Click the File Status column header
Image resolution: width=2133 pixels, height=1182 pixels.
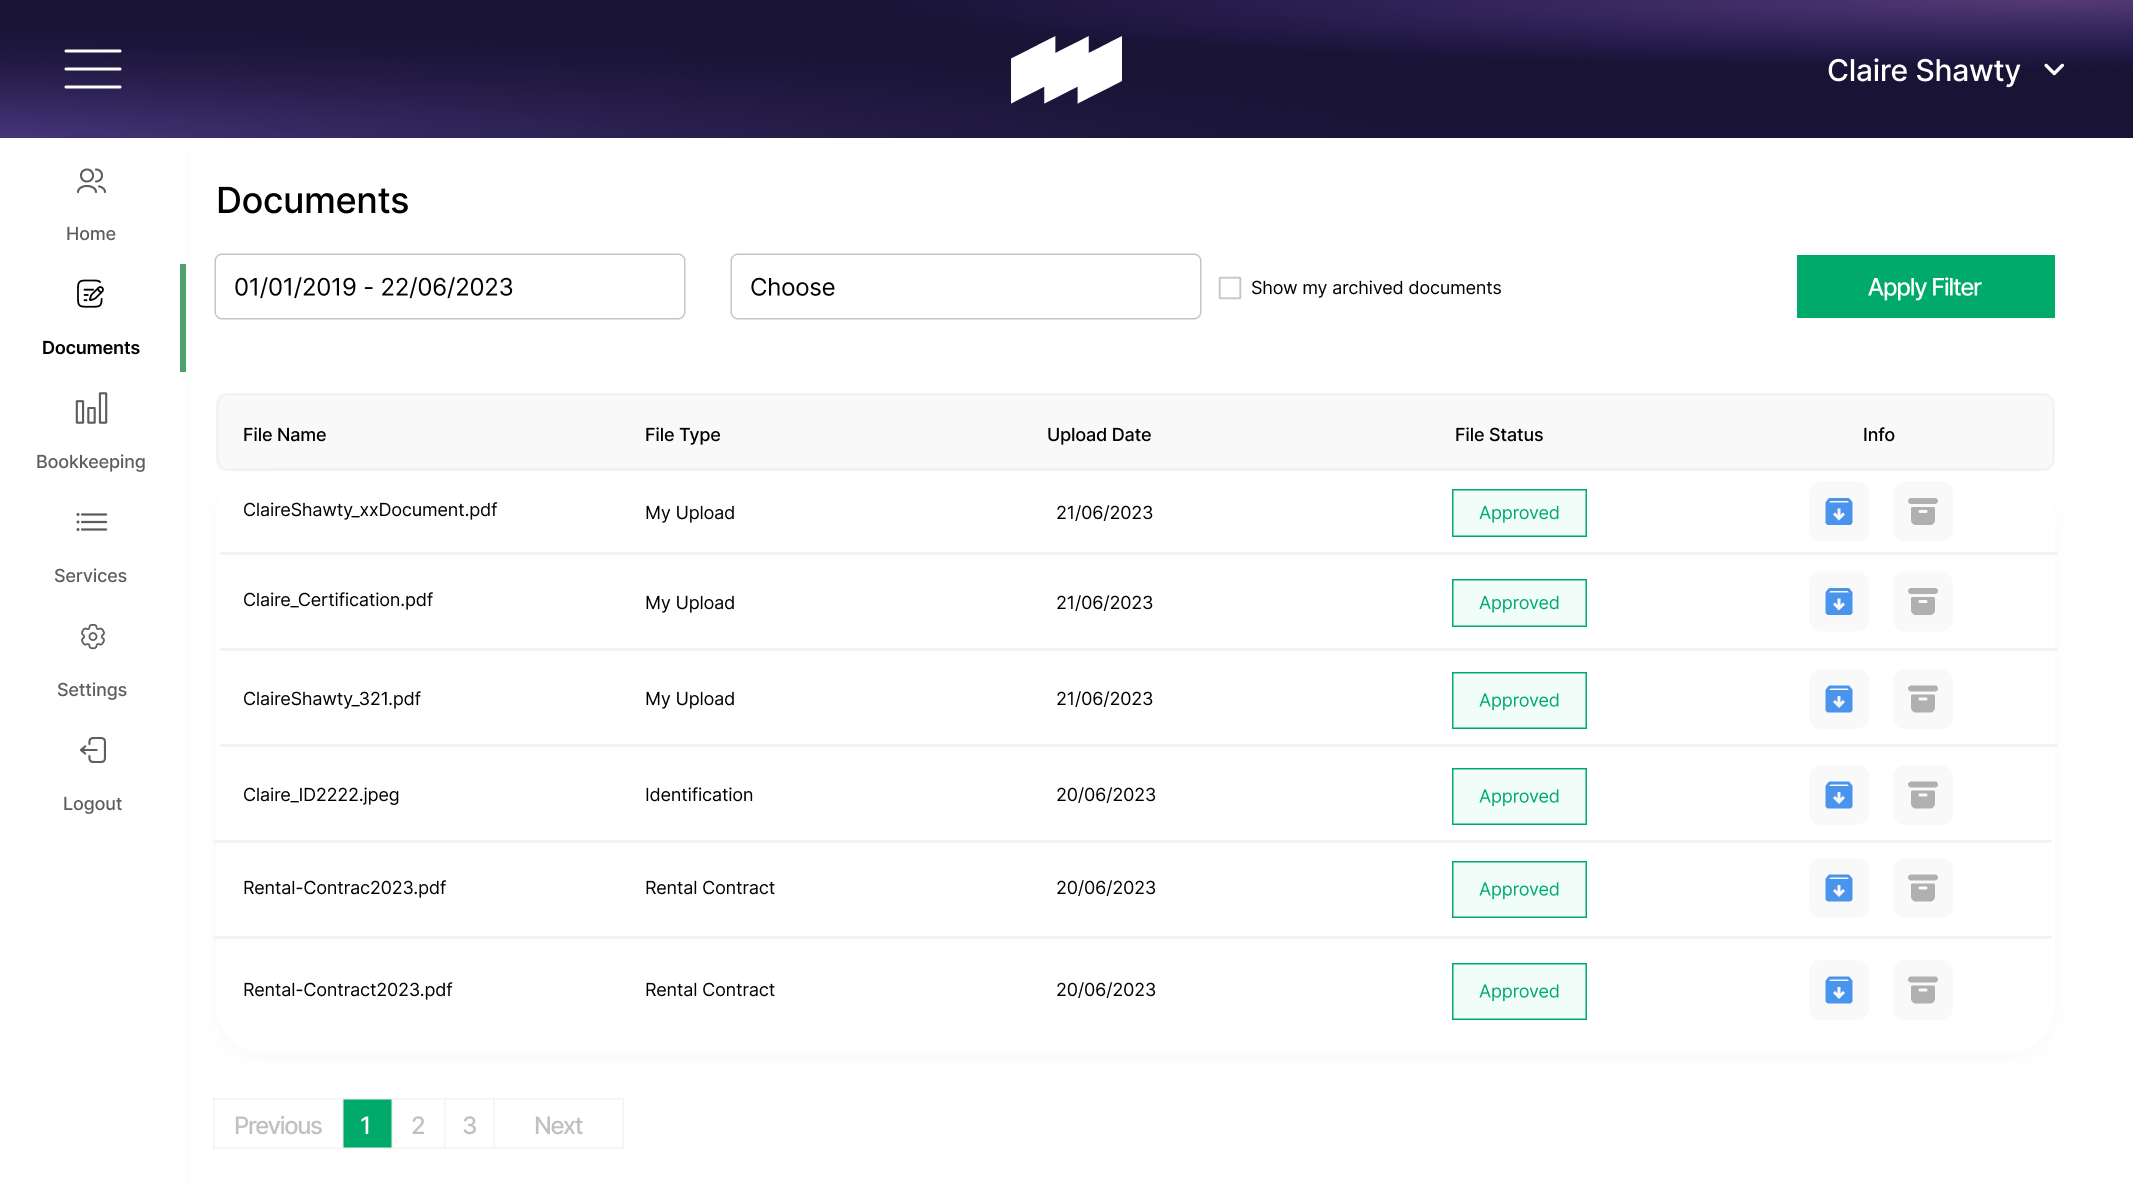1499,435
